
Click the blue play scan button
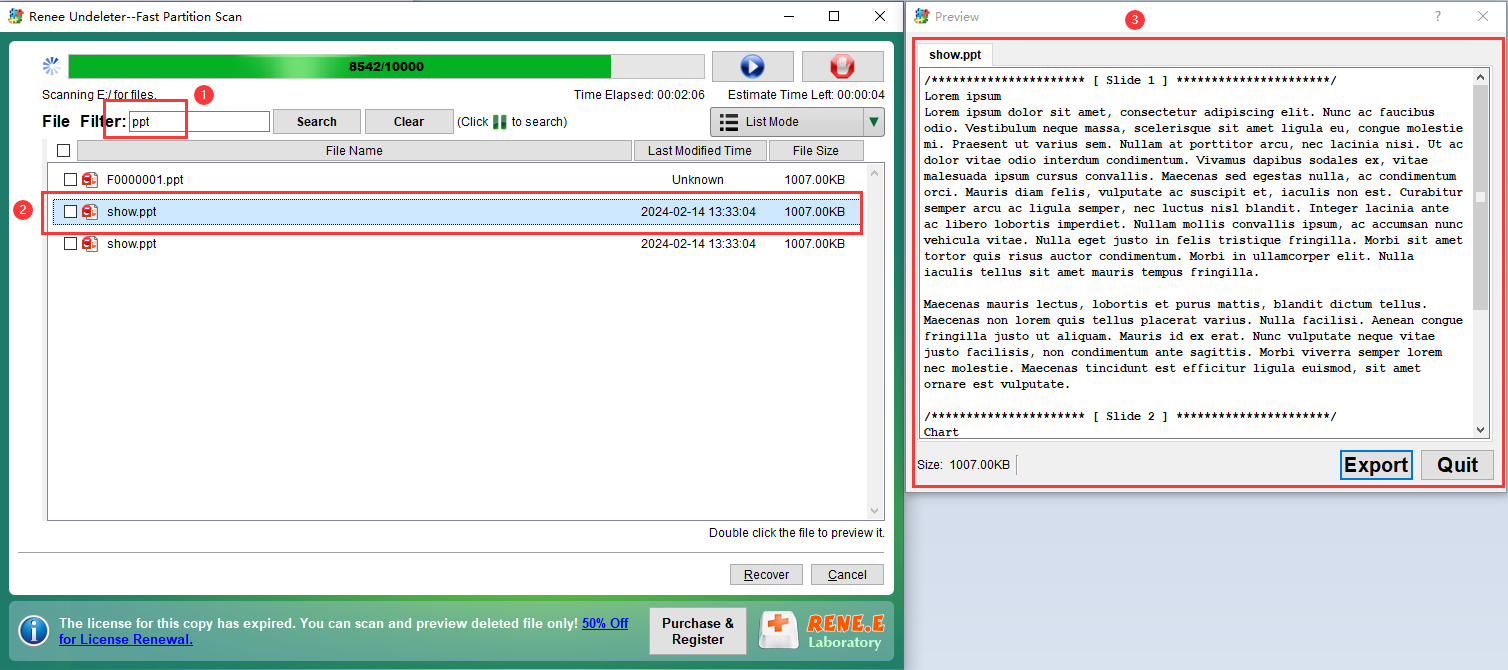(x=752, y=67)
